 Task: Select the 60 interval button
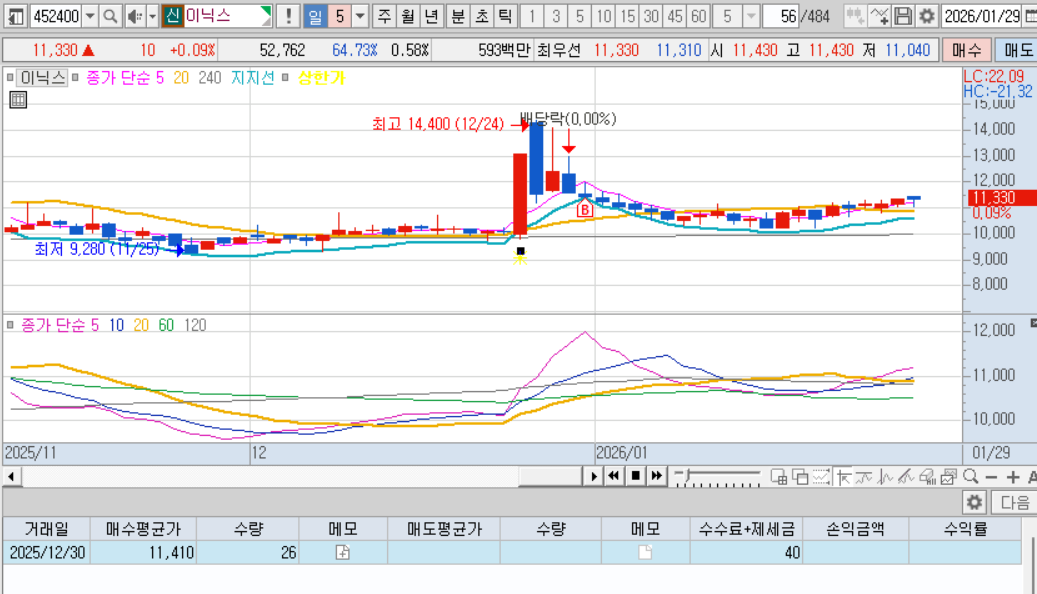tap(699, 16)
